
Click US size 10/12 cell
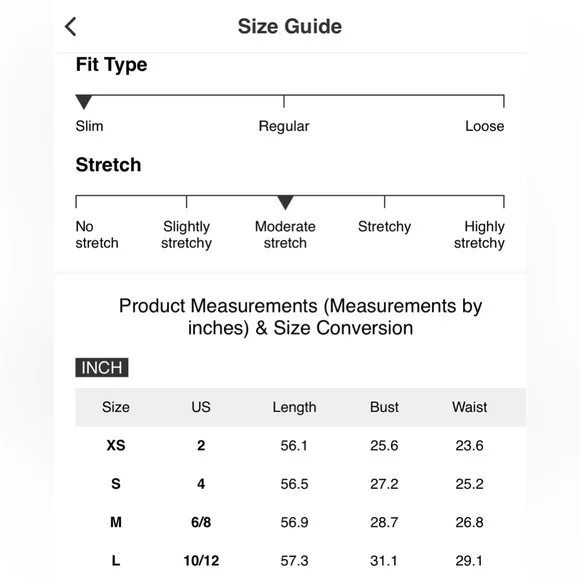tap(201, 561)
